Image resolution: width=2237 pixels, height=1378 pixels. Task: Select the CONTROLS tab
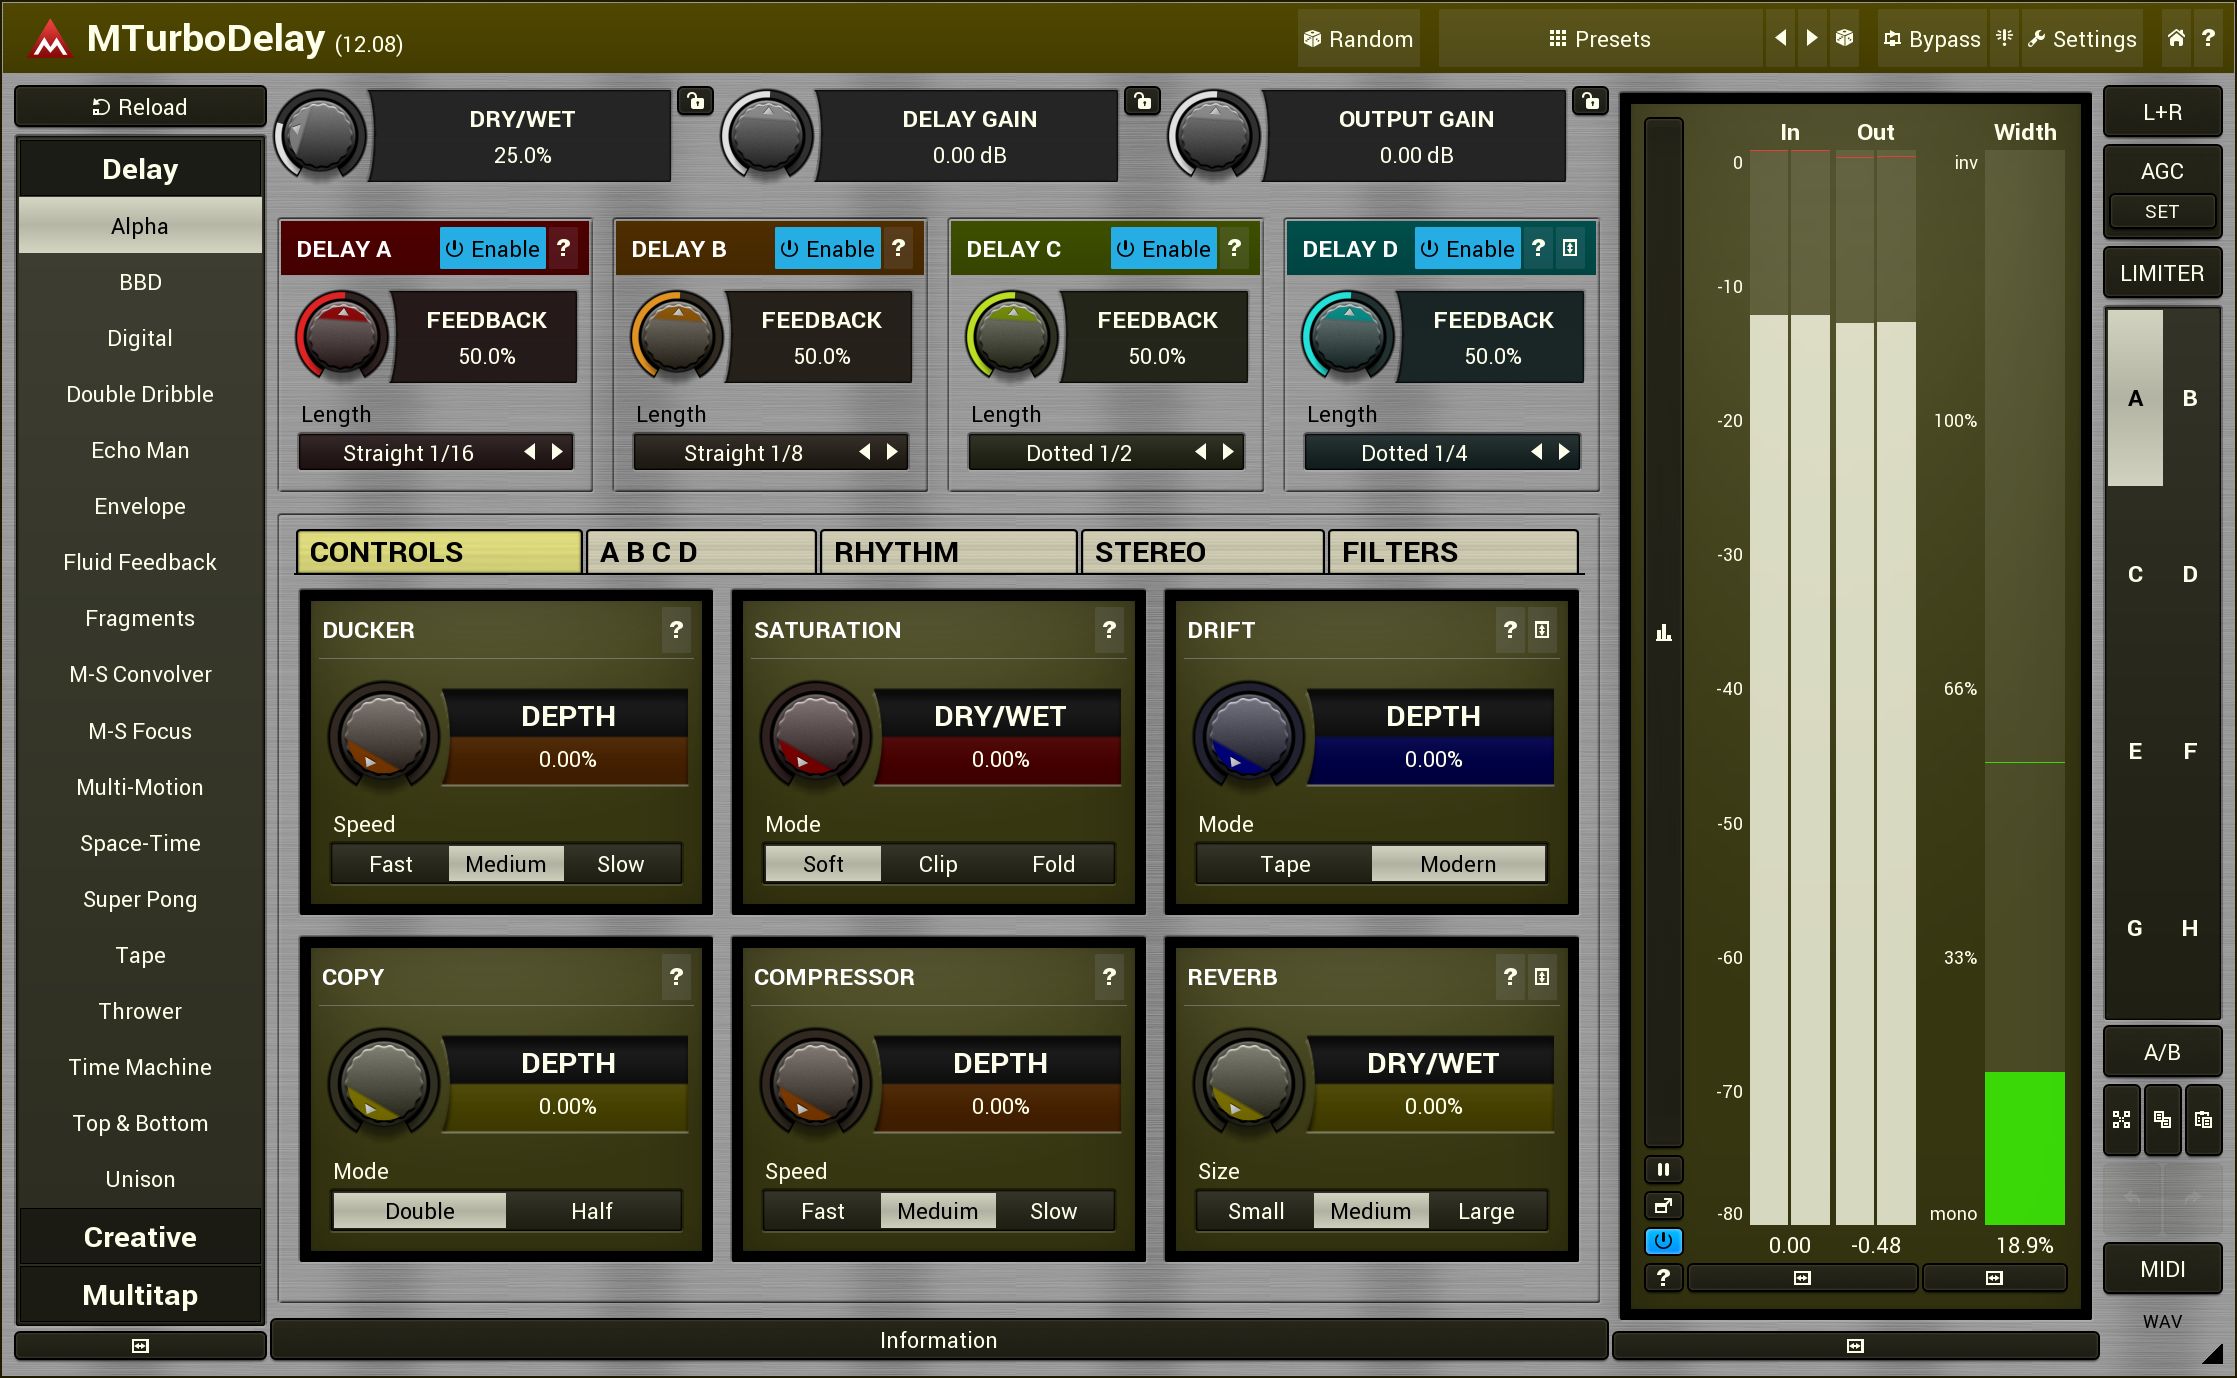click(439, 552)
